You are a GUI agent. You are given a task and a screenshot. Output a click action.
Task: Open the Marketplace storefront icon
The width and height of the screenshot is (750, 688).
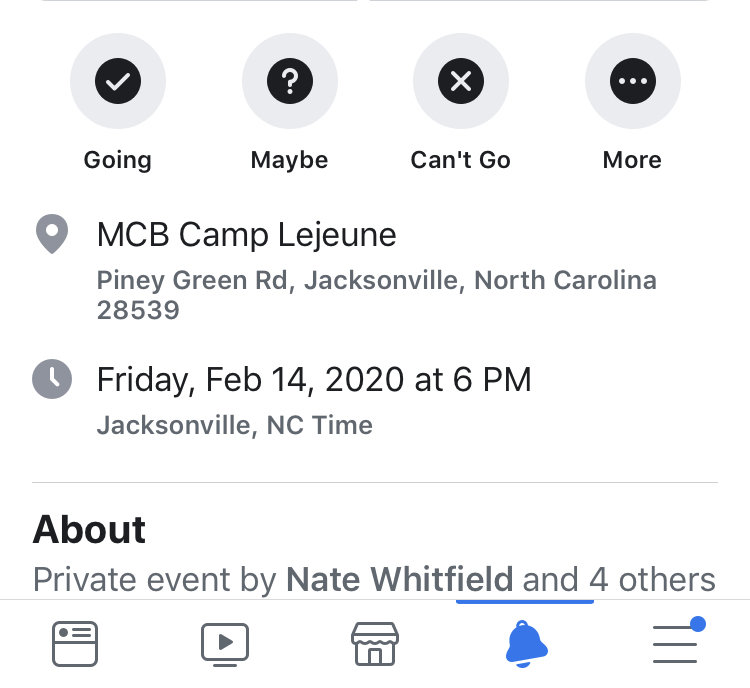[375, 644]
